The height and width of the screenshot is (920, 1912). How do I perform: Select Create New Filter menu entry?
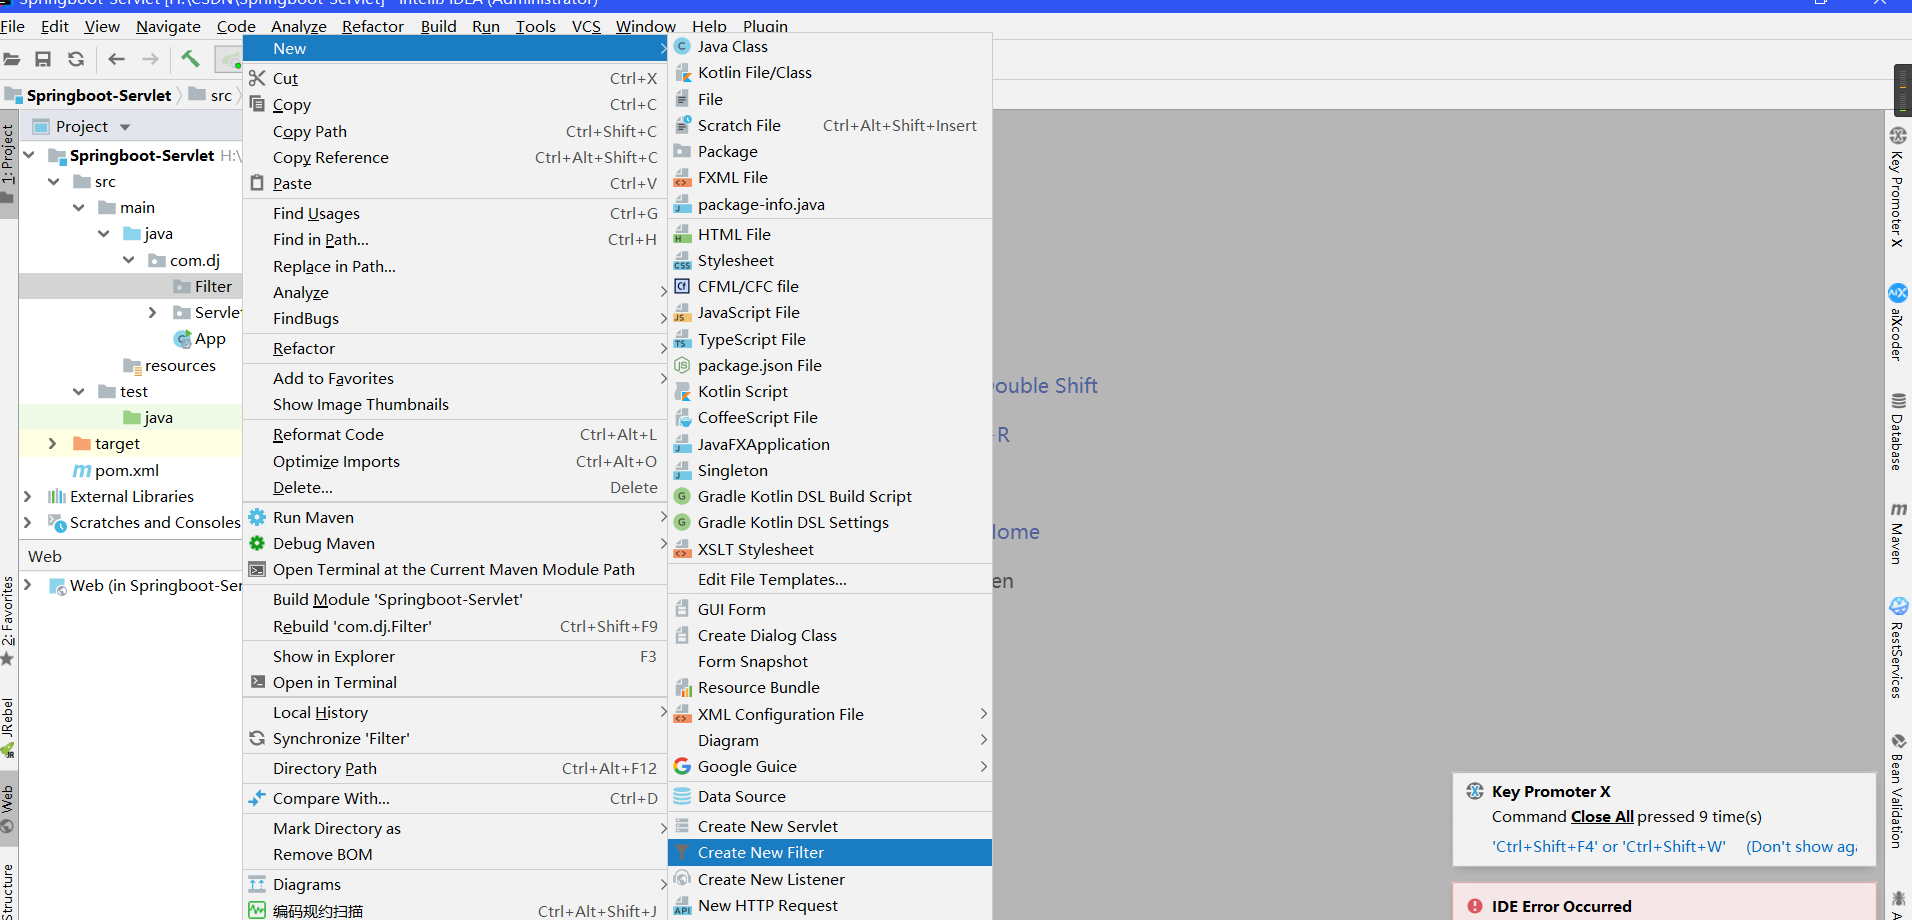point(830,852)
